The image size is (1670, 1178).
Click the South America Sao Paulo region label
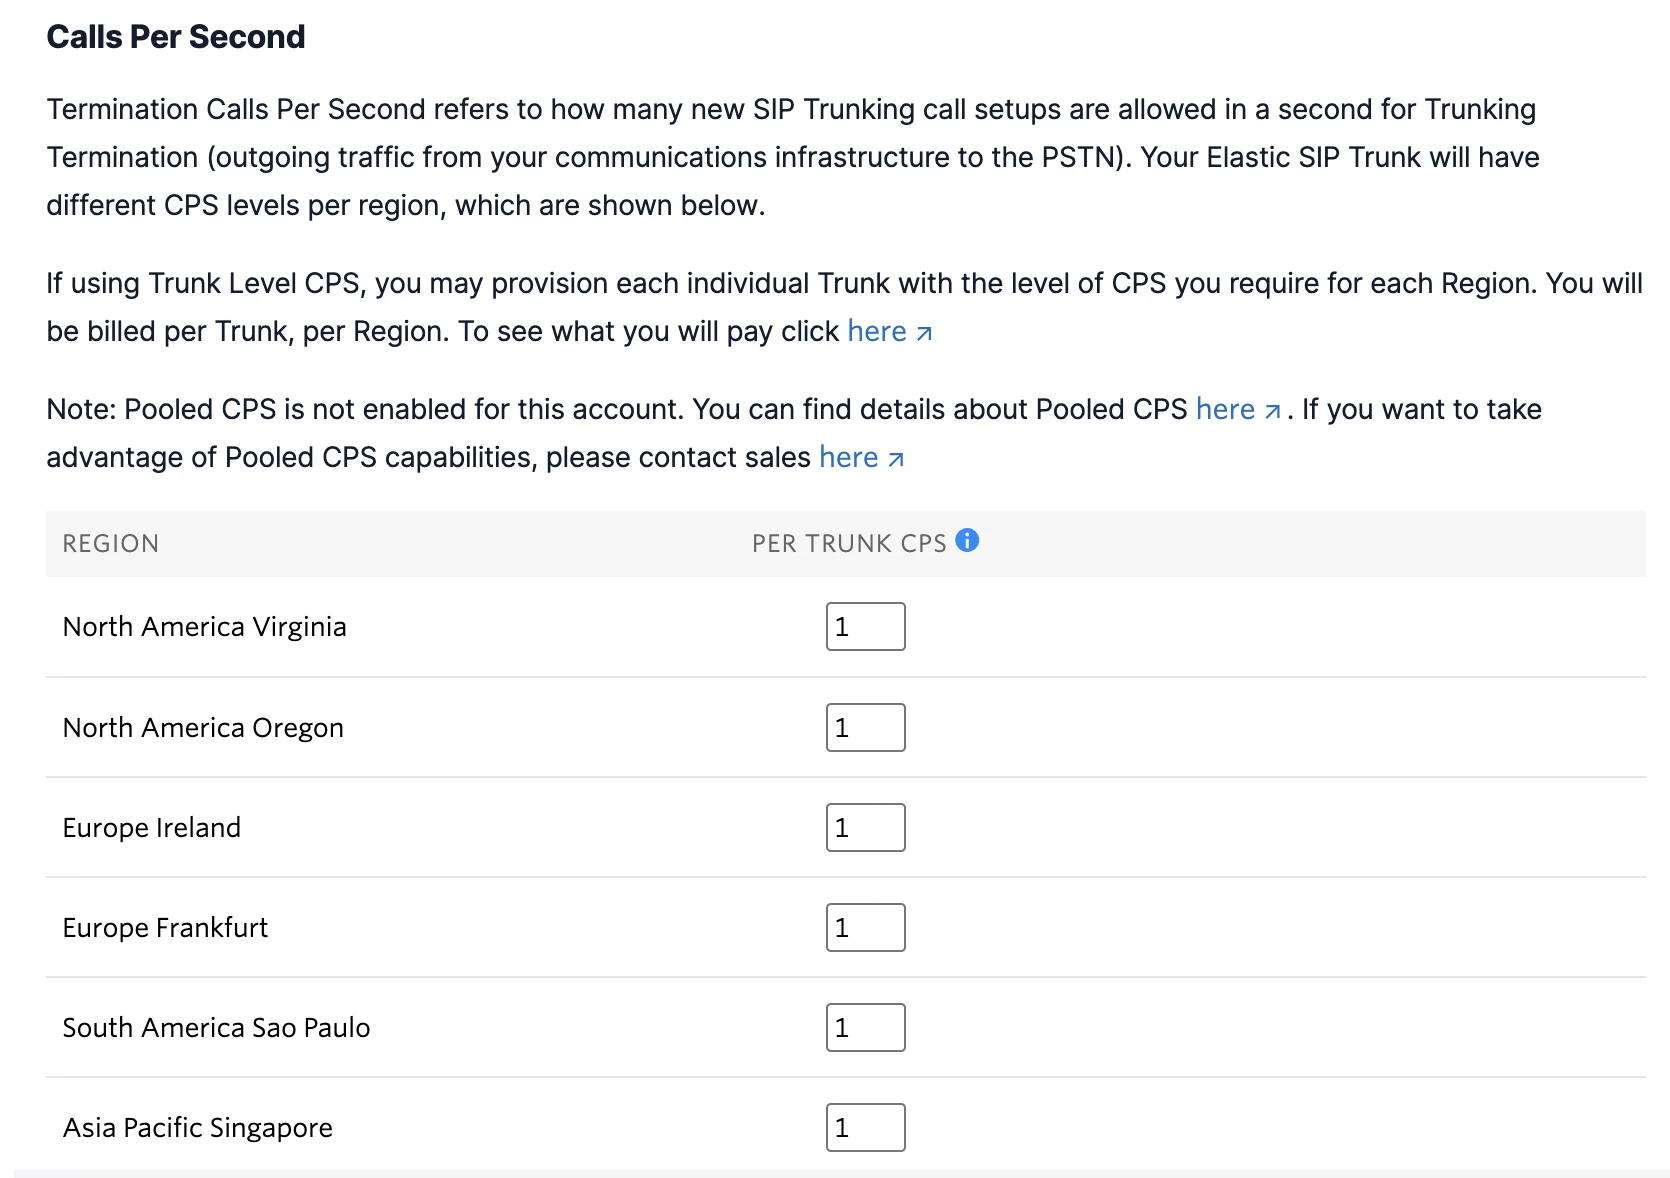tap(216, 1027)
